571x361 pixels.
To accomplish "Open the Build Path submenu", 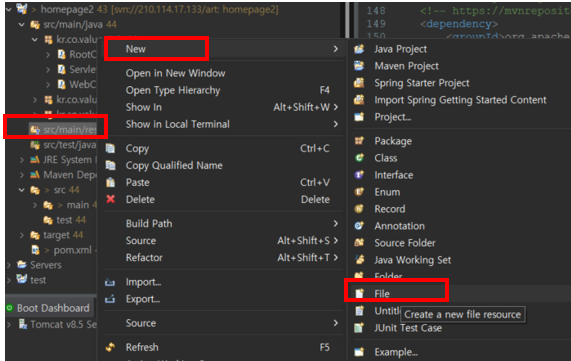I will [x=224, y=223].
